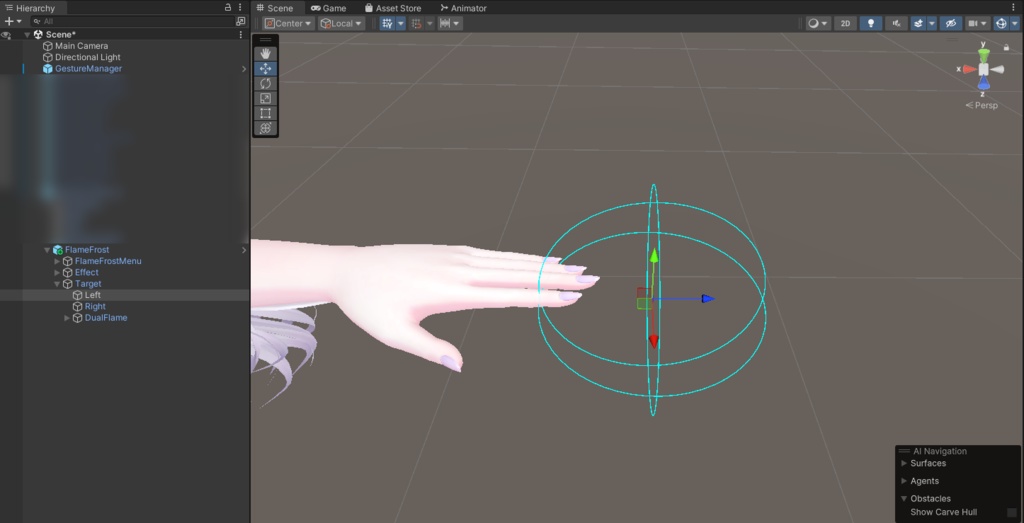Screen dimensions: 1024x523
Task: Select the Hand view tool
Action: (265, 54)
